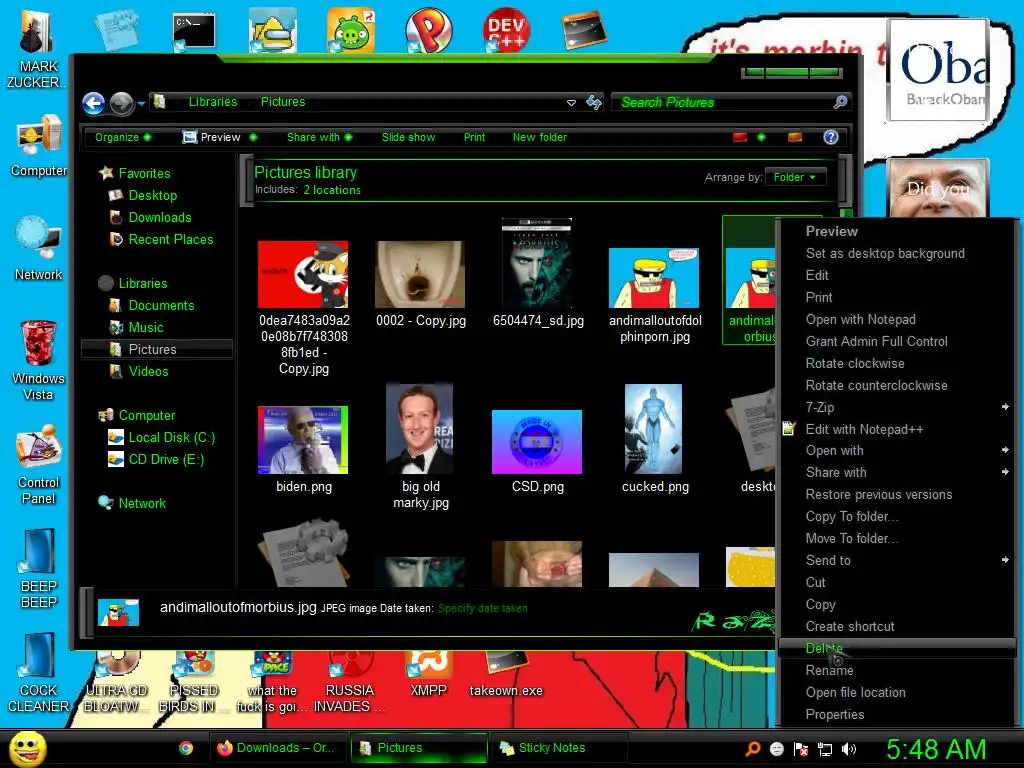Click the Chrome icon on the taskbar
The width and height of the screenshot is (1024, 768).
coord(186,748)
